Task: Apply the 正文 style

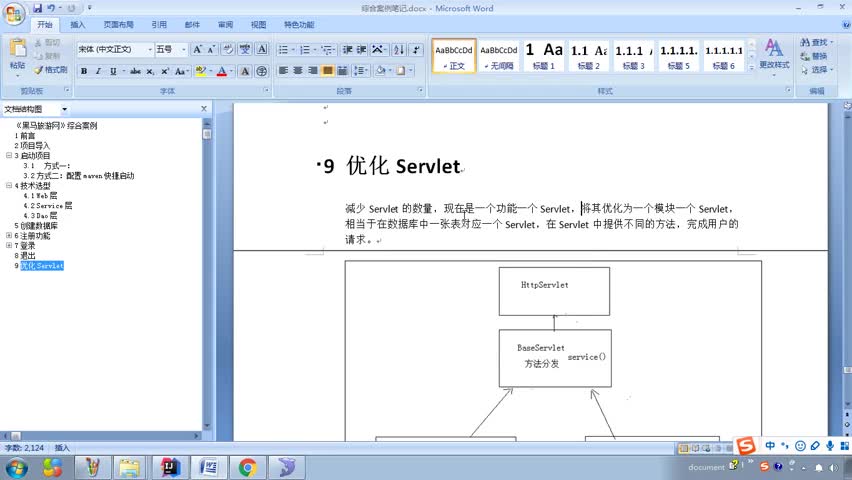Action: [x=454, y=55]
